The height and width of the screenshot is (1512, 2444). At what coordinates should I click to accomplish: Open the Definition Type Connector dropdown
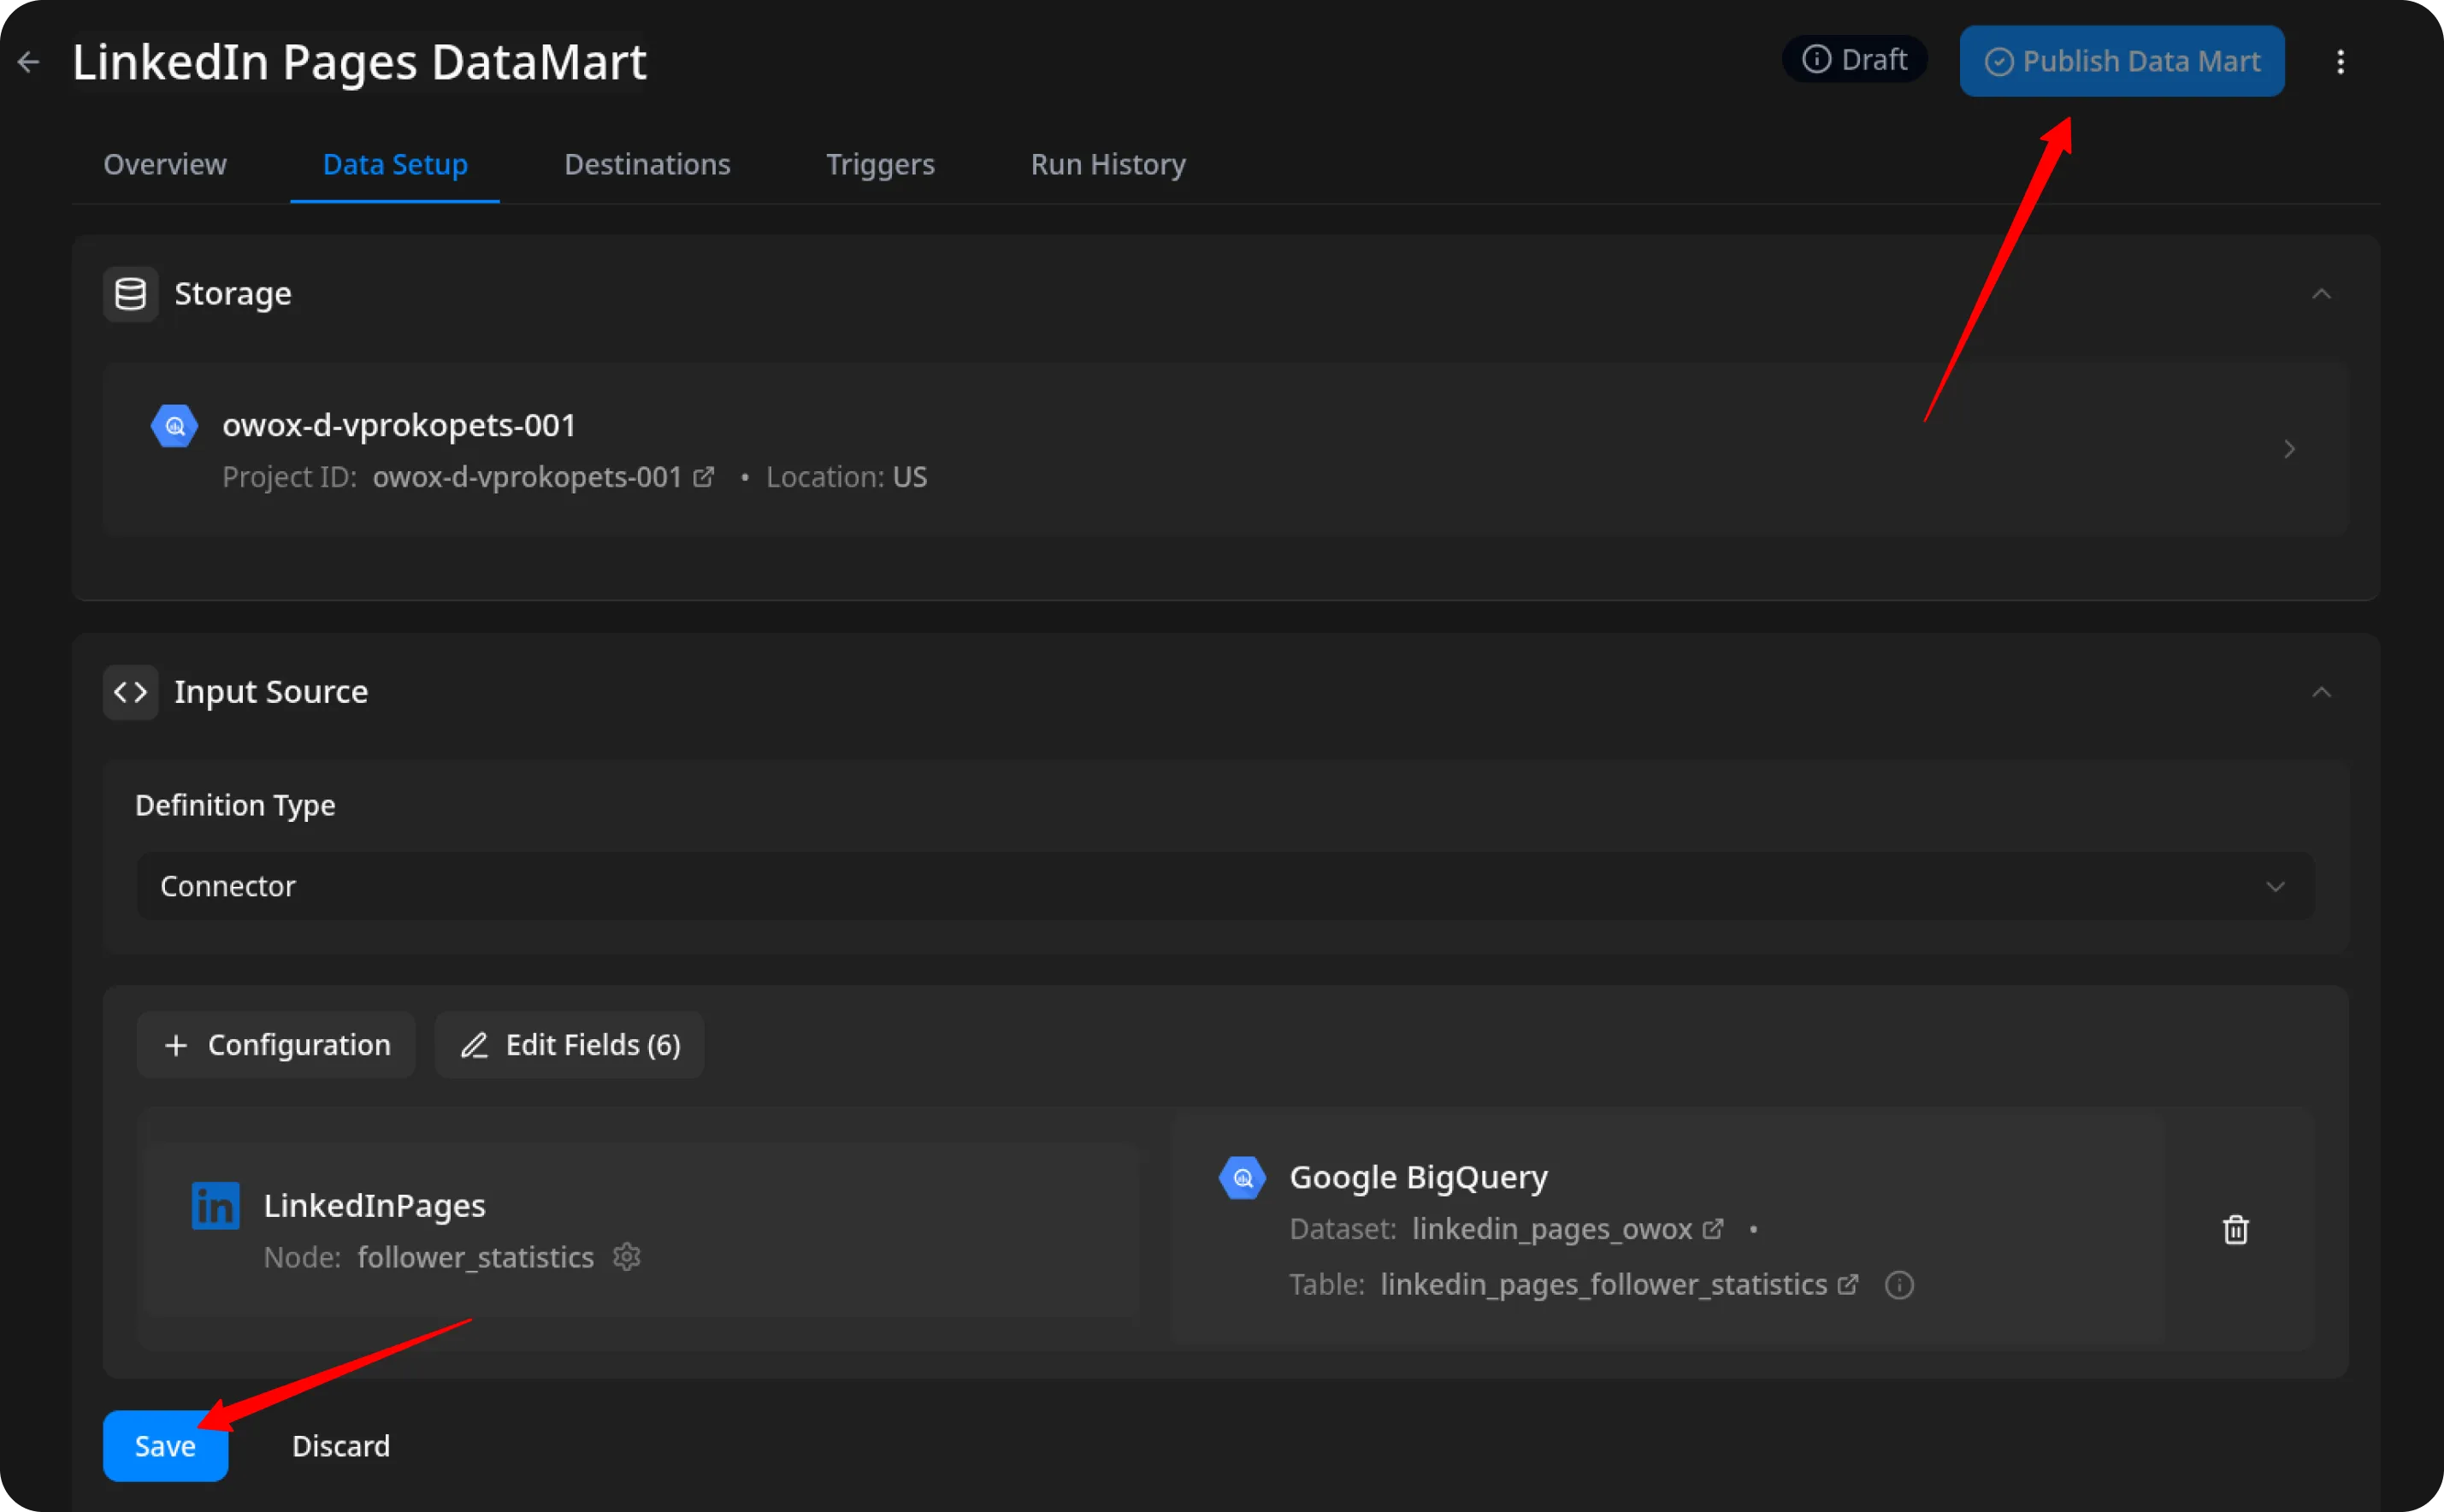(x=1225, y=886)
